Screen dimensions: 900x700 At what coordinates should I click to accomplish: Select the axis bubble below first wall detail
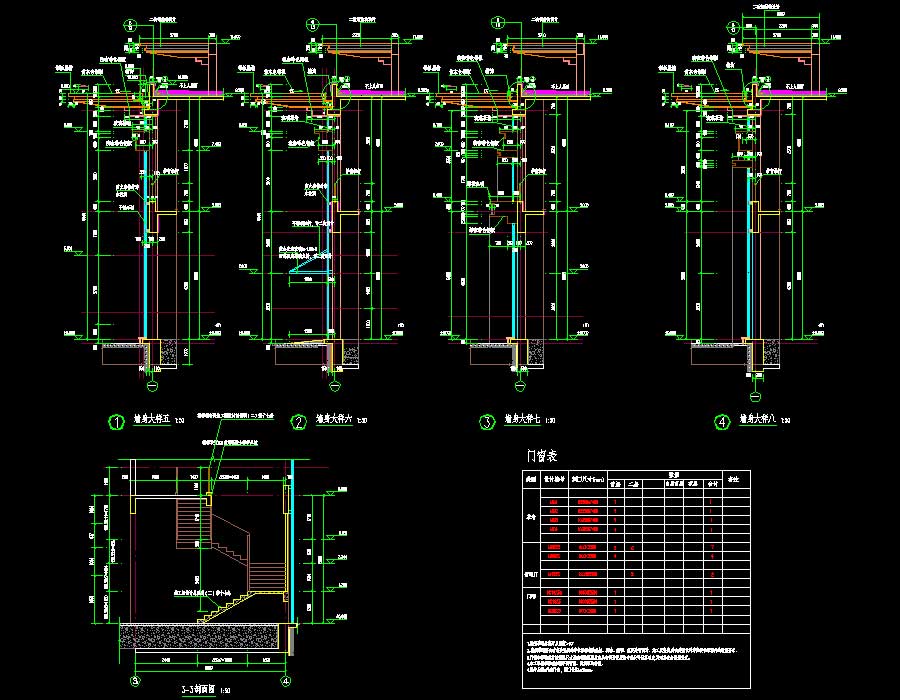pos(153,383)
